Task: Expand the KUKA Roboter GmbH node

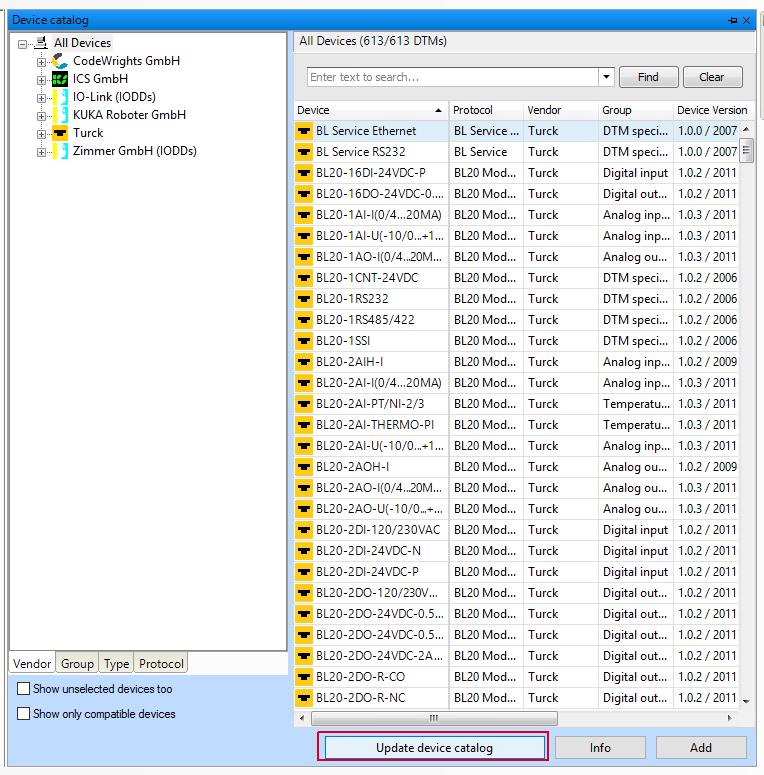Action: click(x=41, y=116)
